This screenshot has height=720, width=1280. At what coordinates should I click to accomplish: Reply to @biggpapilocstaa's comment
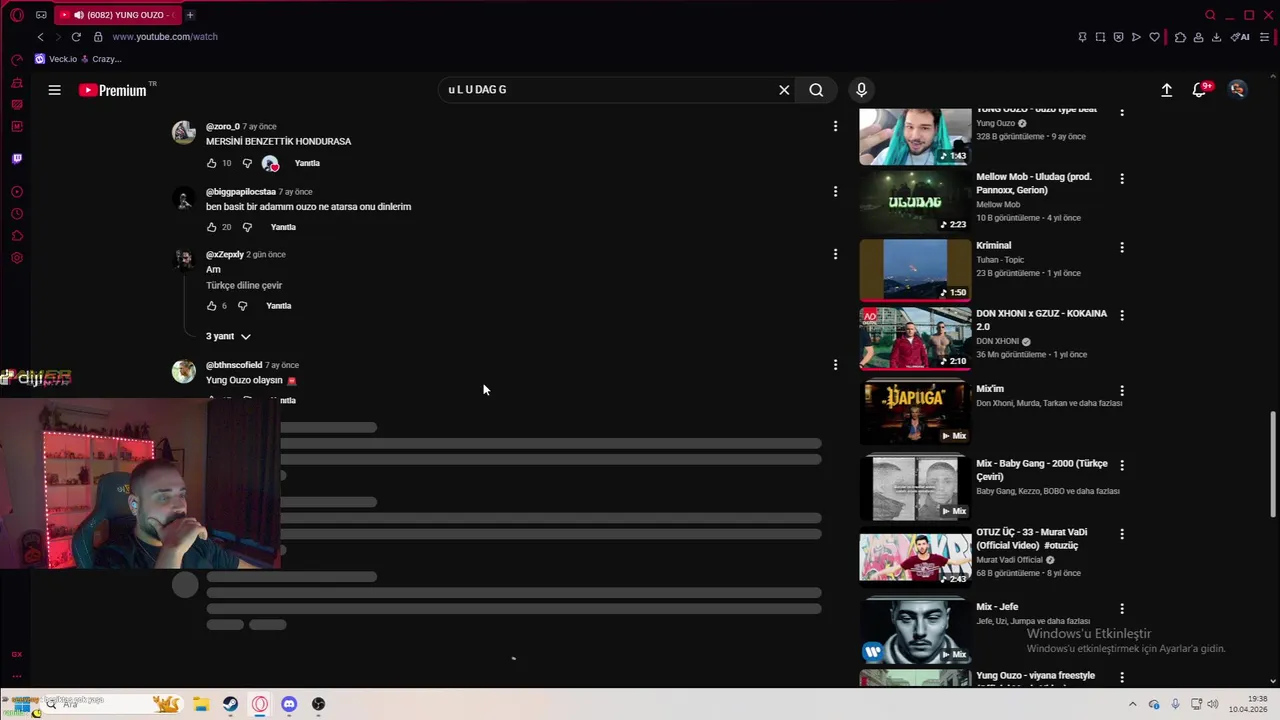283,227
